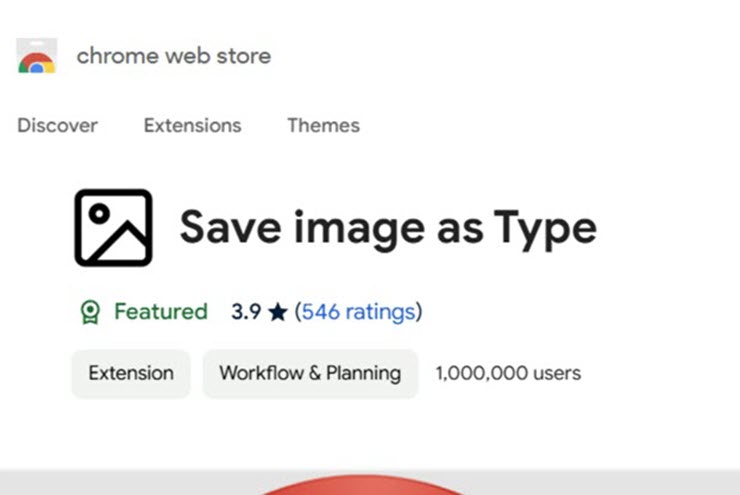Viewport: 740px width, 495px height.
Task: Go to the Themes tab
Action: coord(323,126)
